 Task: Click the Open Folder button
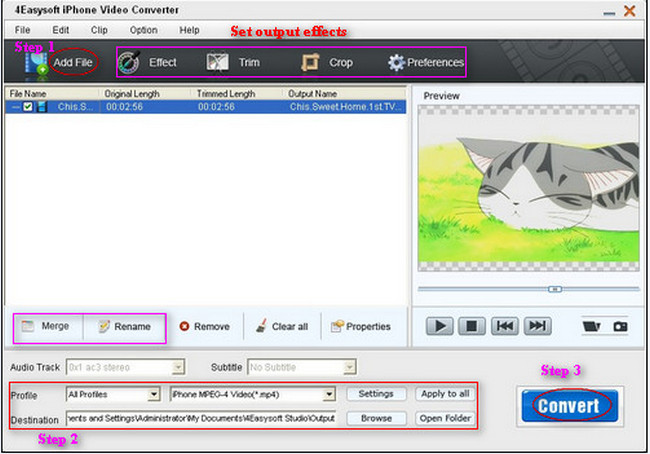[x=445, y=418]
